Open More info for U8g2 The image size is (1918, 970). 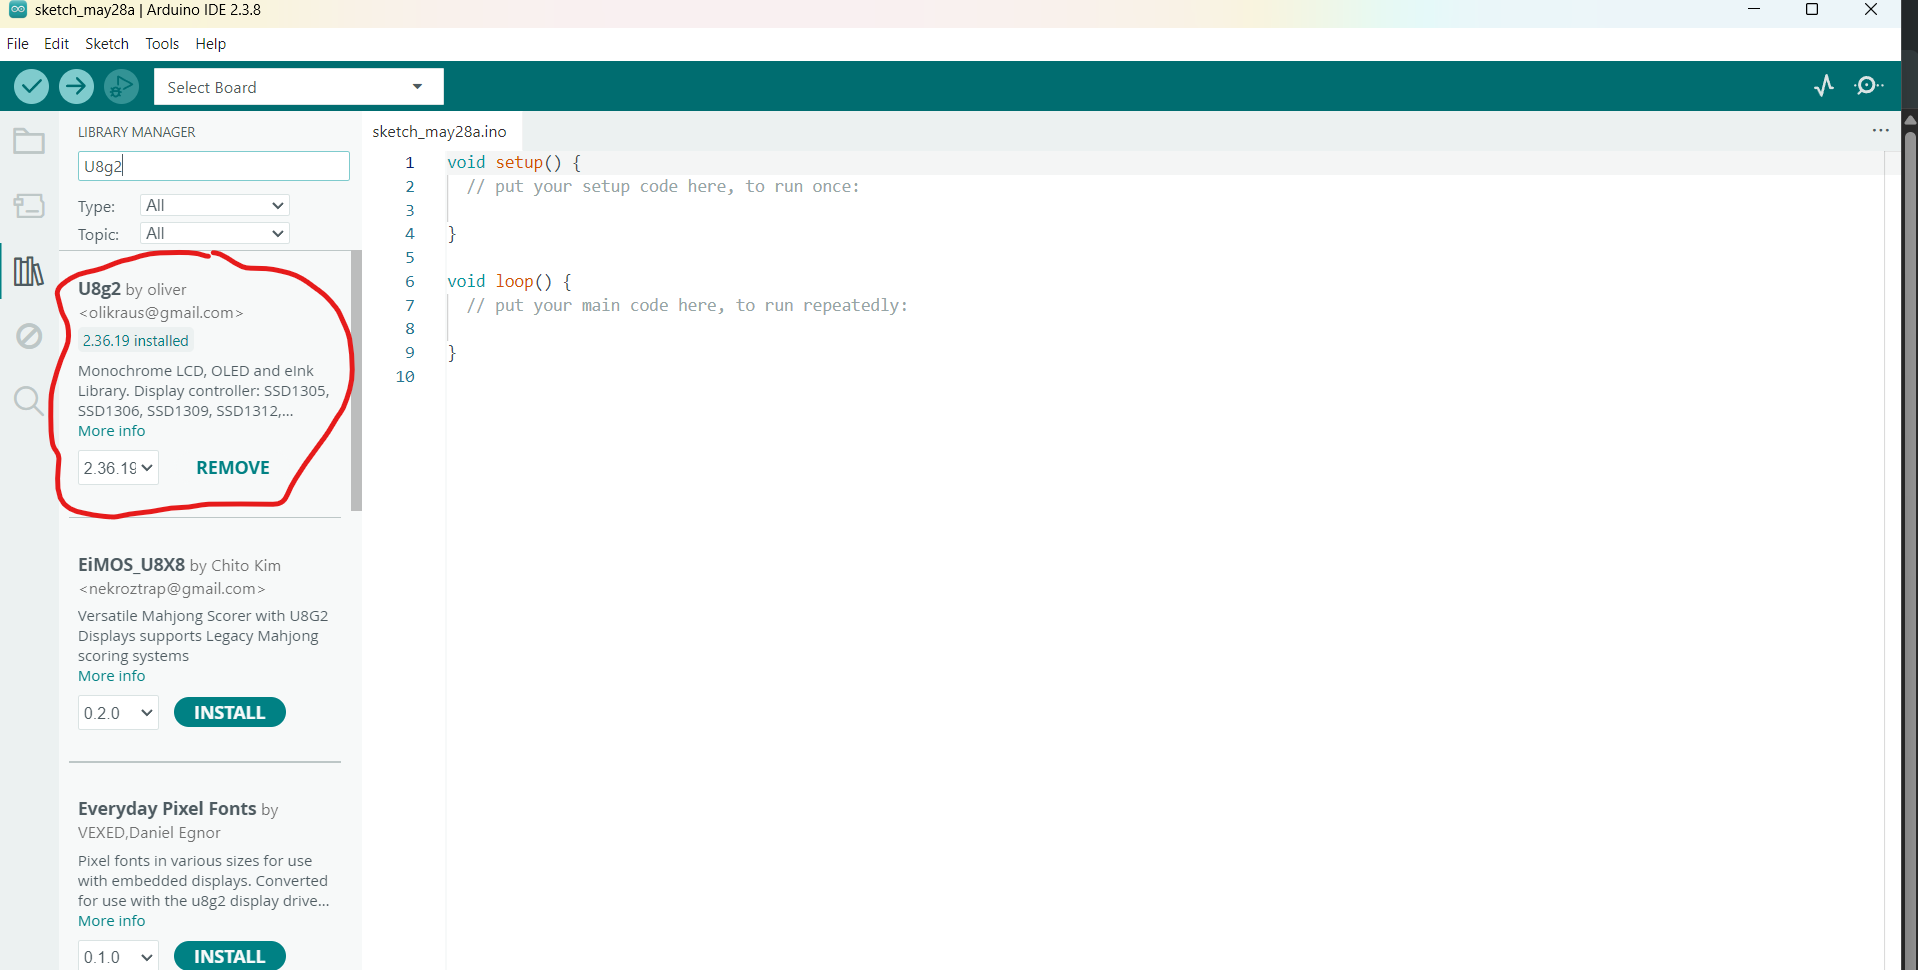[x=112, y=431]
